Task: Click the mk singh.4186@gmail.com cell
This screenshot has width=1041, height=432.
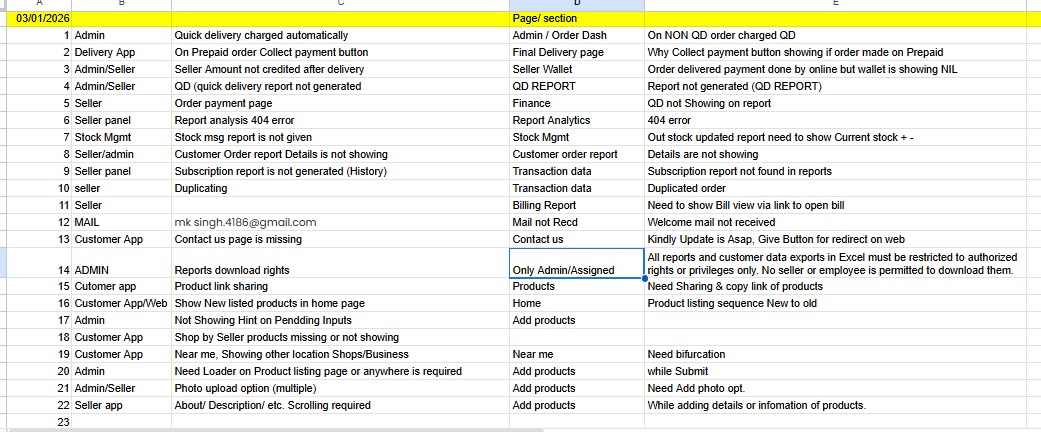Action: pyautogui.click(x=340, y=223)
